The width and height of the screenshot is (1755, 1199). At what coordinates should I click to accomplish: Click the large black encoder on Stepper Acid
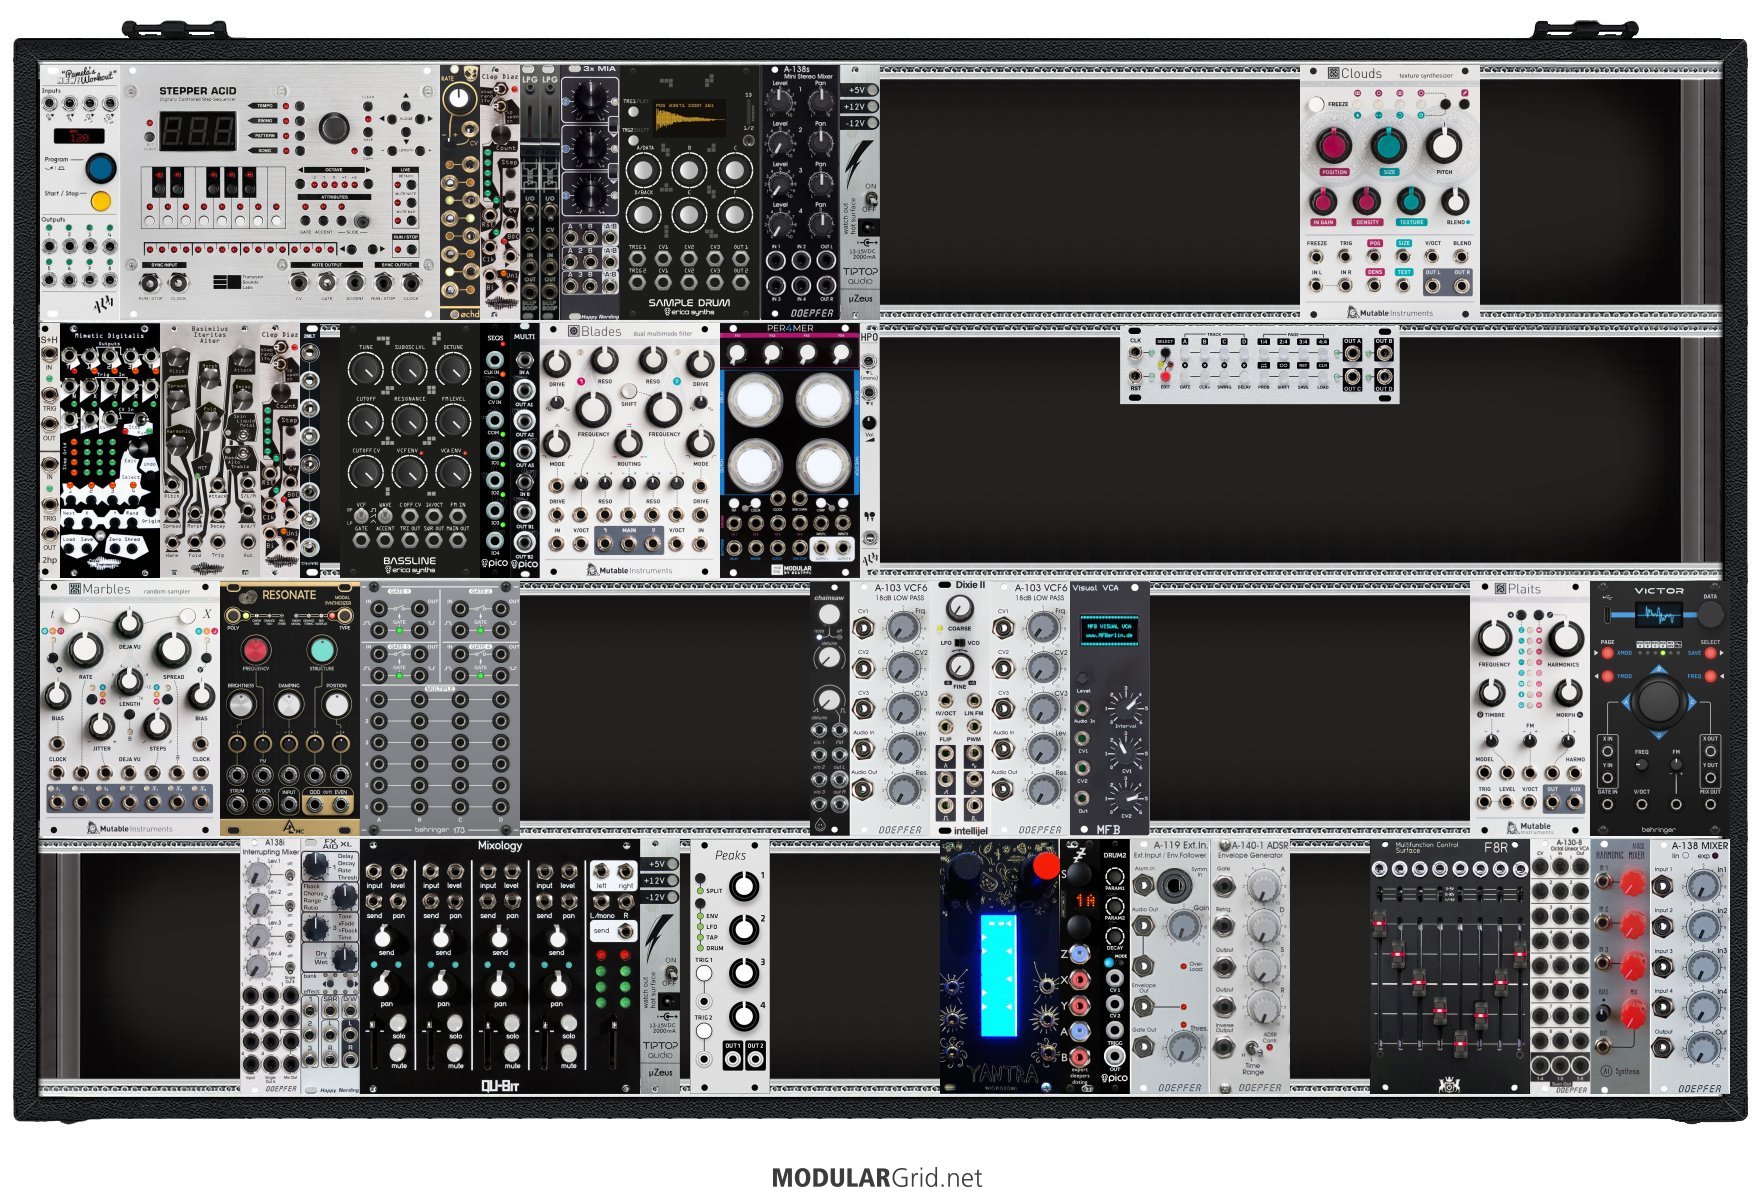(x=334, y=128)
